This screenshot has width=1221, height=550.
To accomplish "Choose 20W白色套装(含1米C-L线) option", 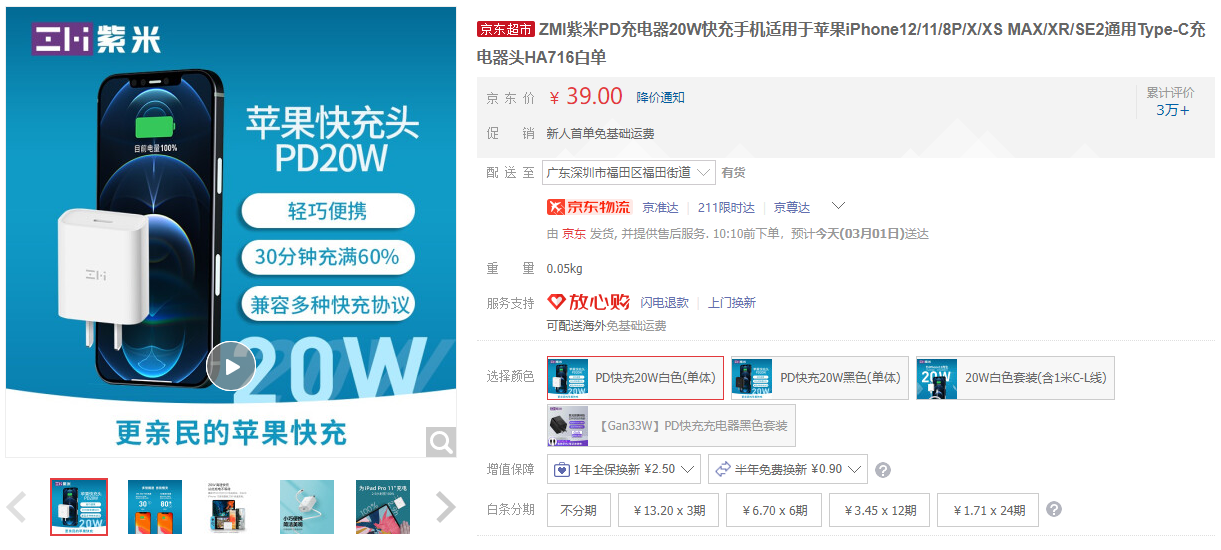I will click(1015, 378).
